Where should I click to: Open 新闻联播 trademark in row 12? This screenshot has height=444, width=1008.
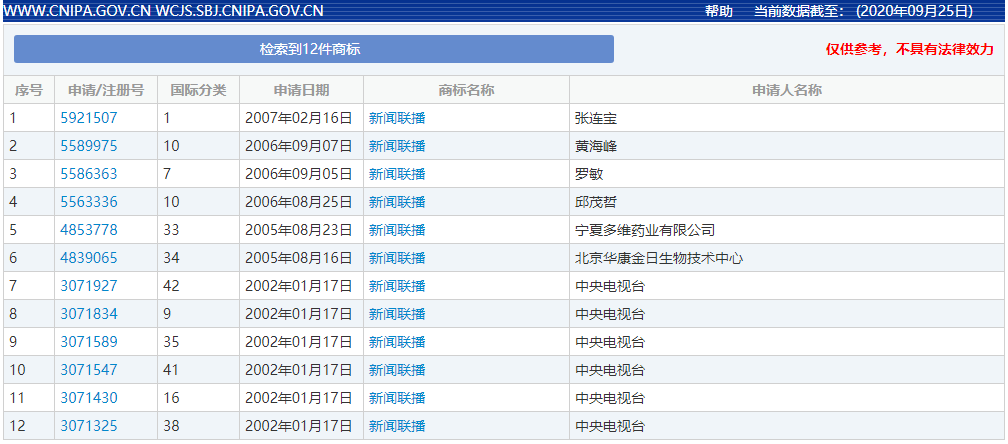click(x=397, y=425)
